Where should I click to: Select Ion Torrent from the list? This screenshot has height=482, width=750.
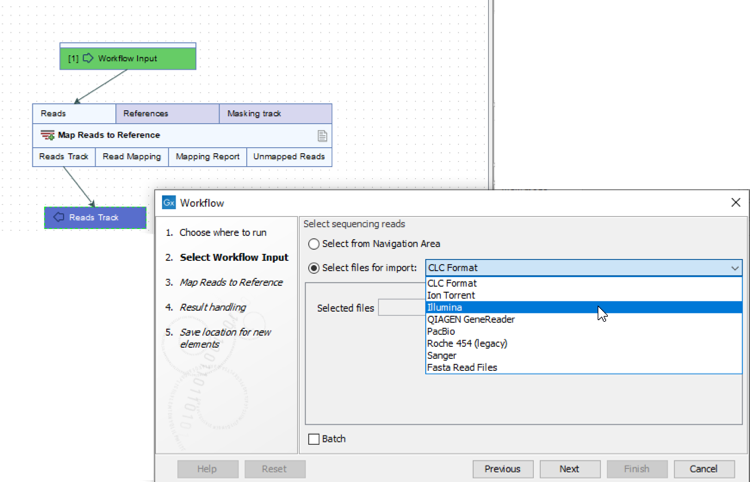[x=584, y=295]
